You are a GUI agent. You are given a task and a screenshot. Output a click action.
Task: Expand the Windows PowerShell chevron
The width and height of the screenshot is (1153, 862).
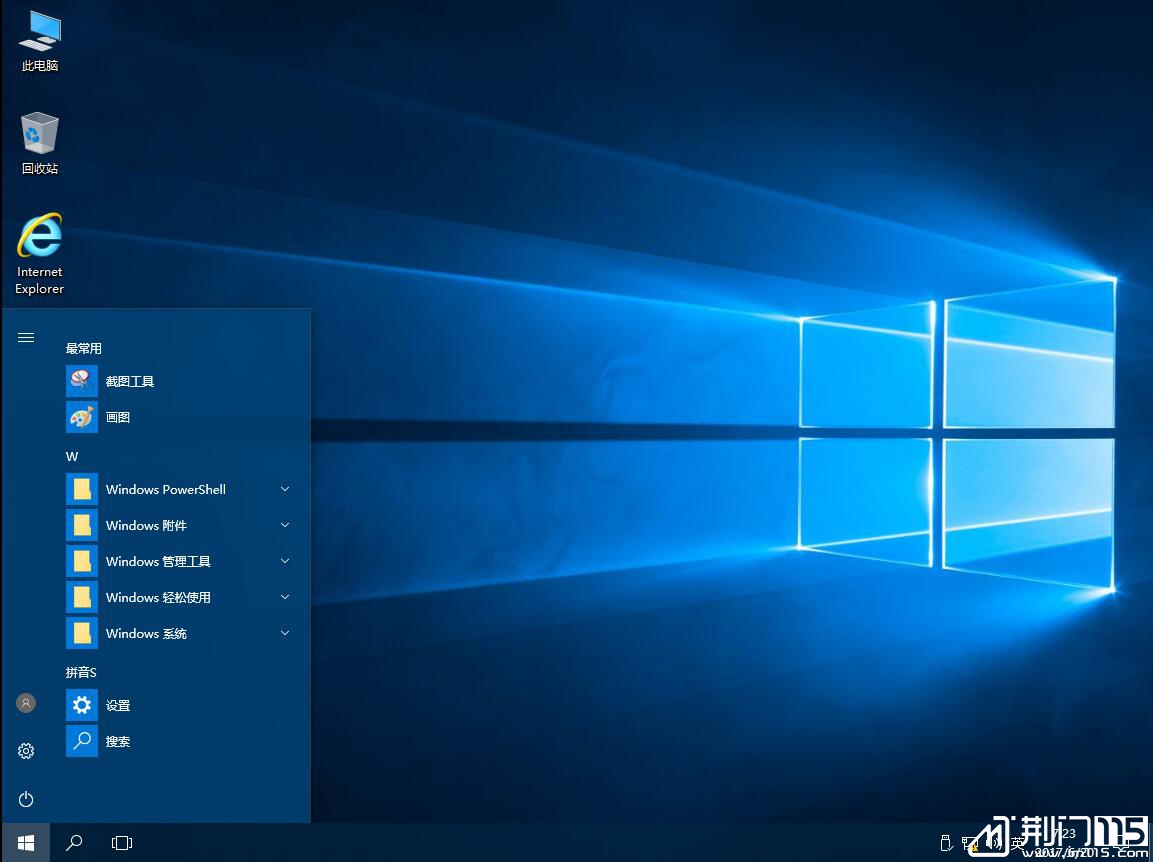tap(285, 489)
